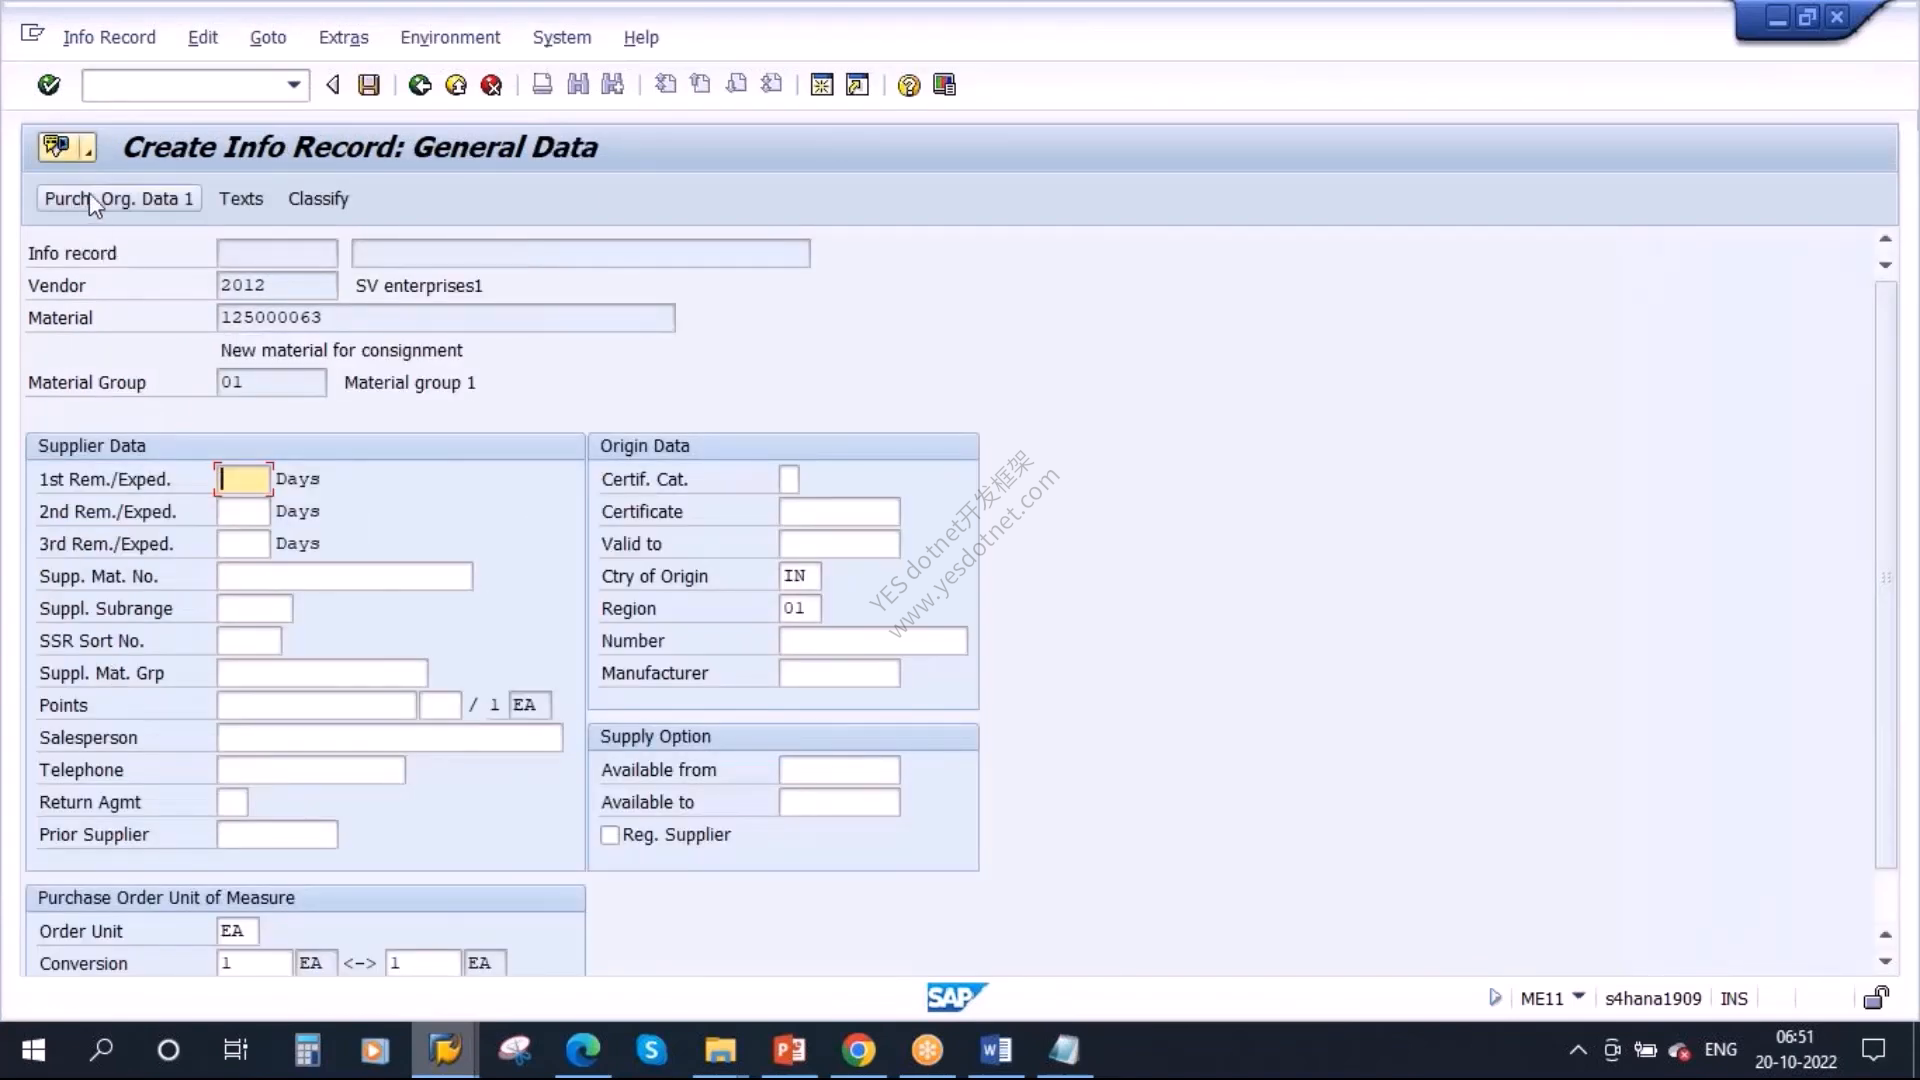
Task: Click the Find Next binoculars icon
Action: tap(613, 85)
